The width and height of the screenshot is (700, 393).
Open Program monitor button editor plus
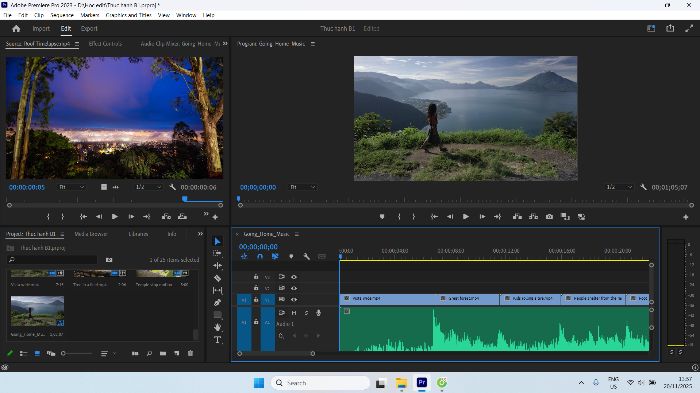tap(686, 217)
